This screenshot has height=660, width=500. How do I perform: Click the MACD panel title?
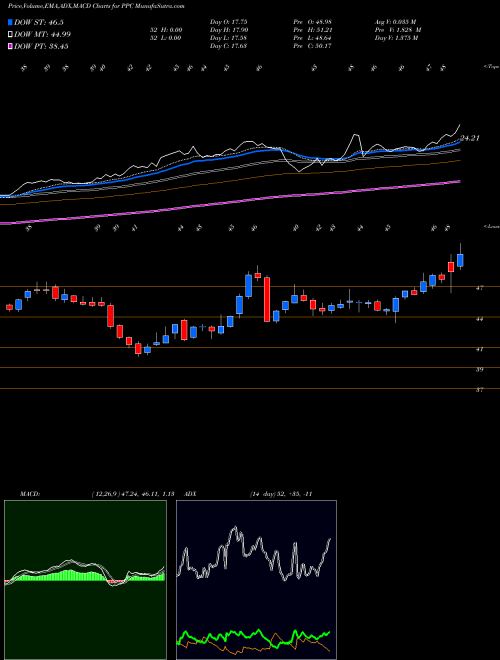tap(30, 494)
